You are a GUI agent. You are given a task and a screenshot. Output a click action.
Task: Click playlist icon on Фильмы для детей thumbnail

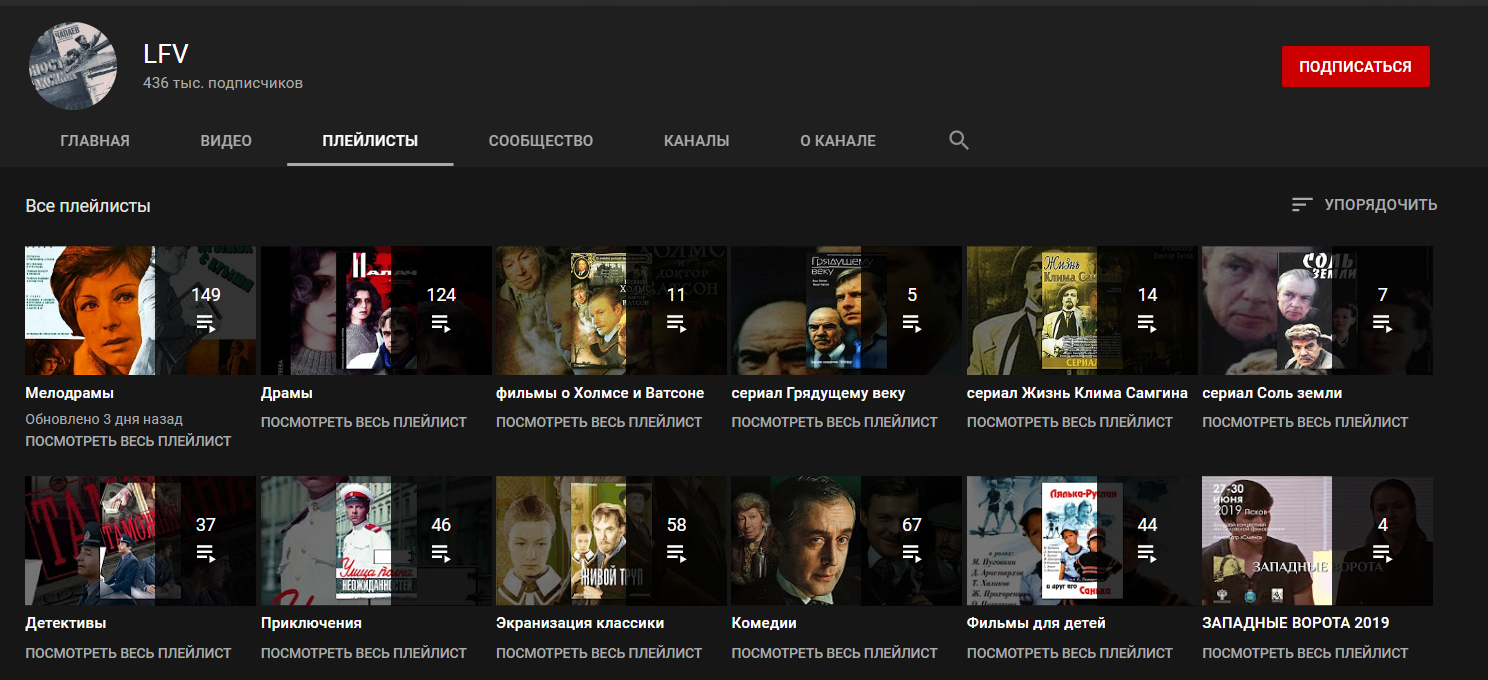click(1147, 552)
